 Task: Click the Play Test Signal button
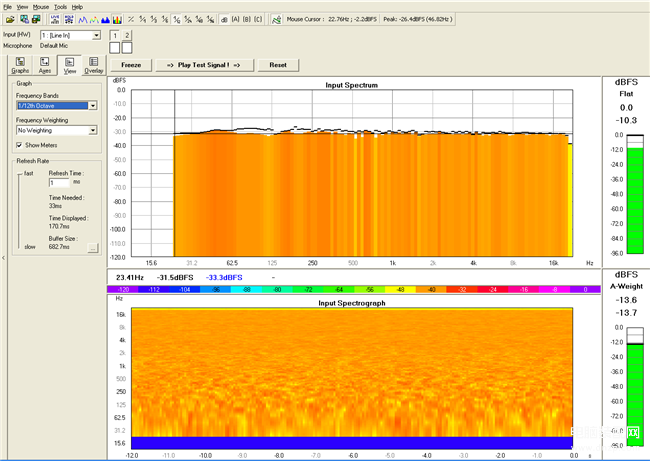pos(204,65)
